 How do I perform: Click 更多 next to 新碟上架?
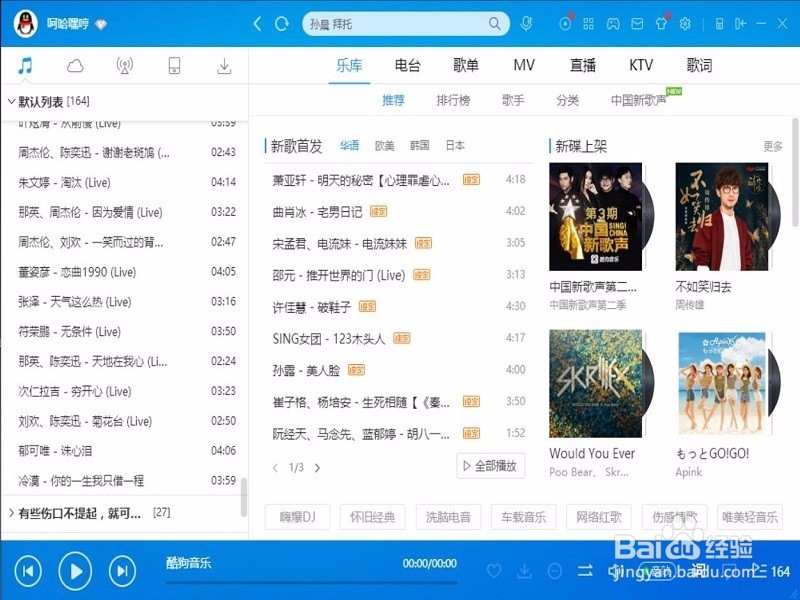(772, 146)
